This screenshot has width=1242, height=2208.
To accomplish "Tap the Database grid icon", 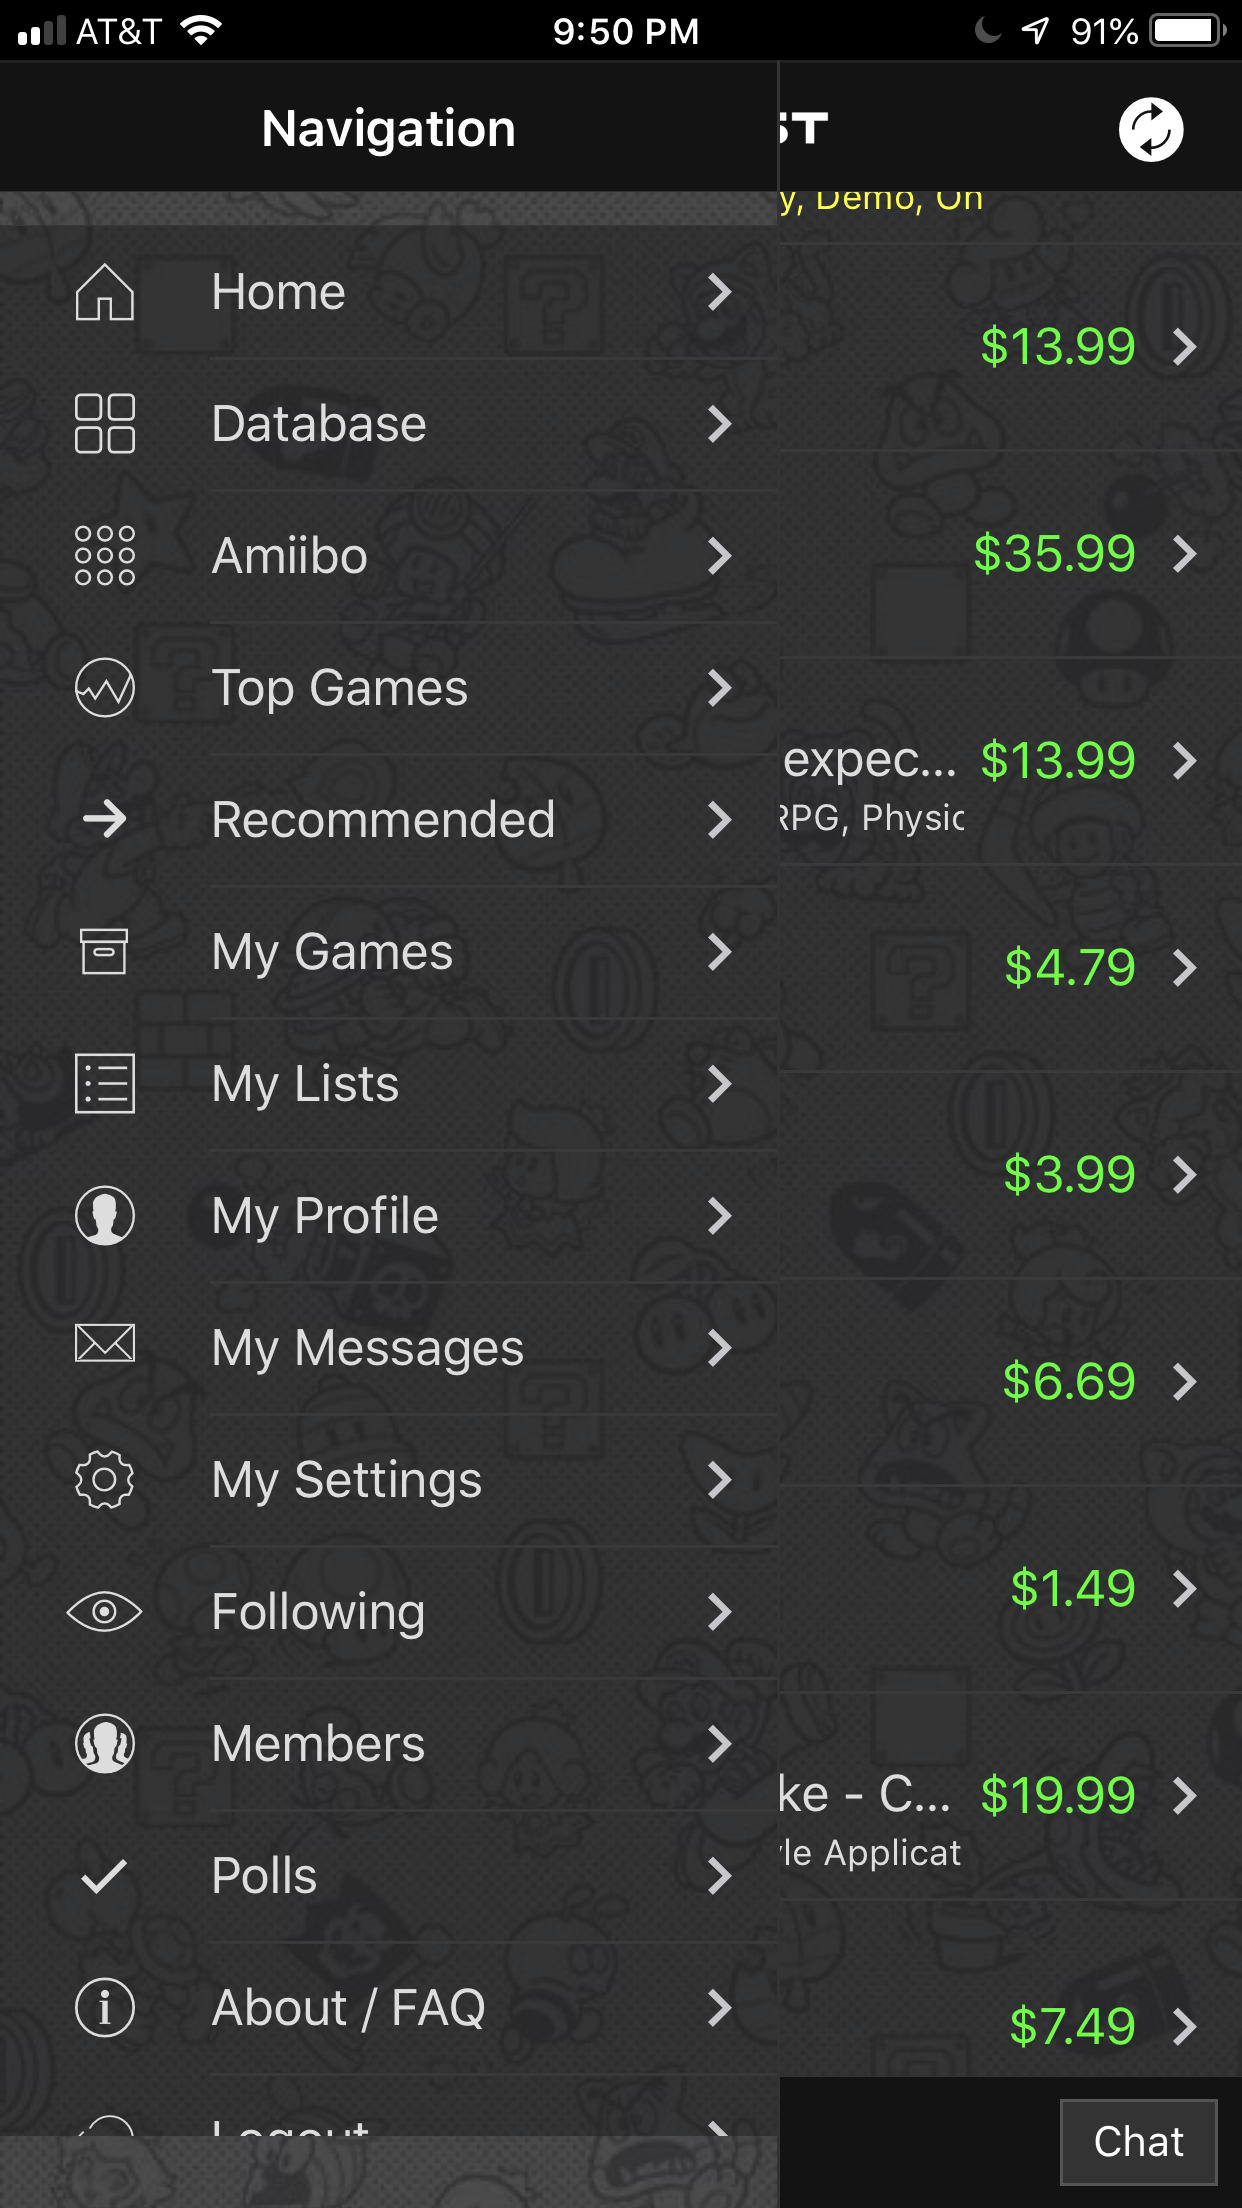I will pos(104,424).
